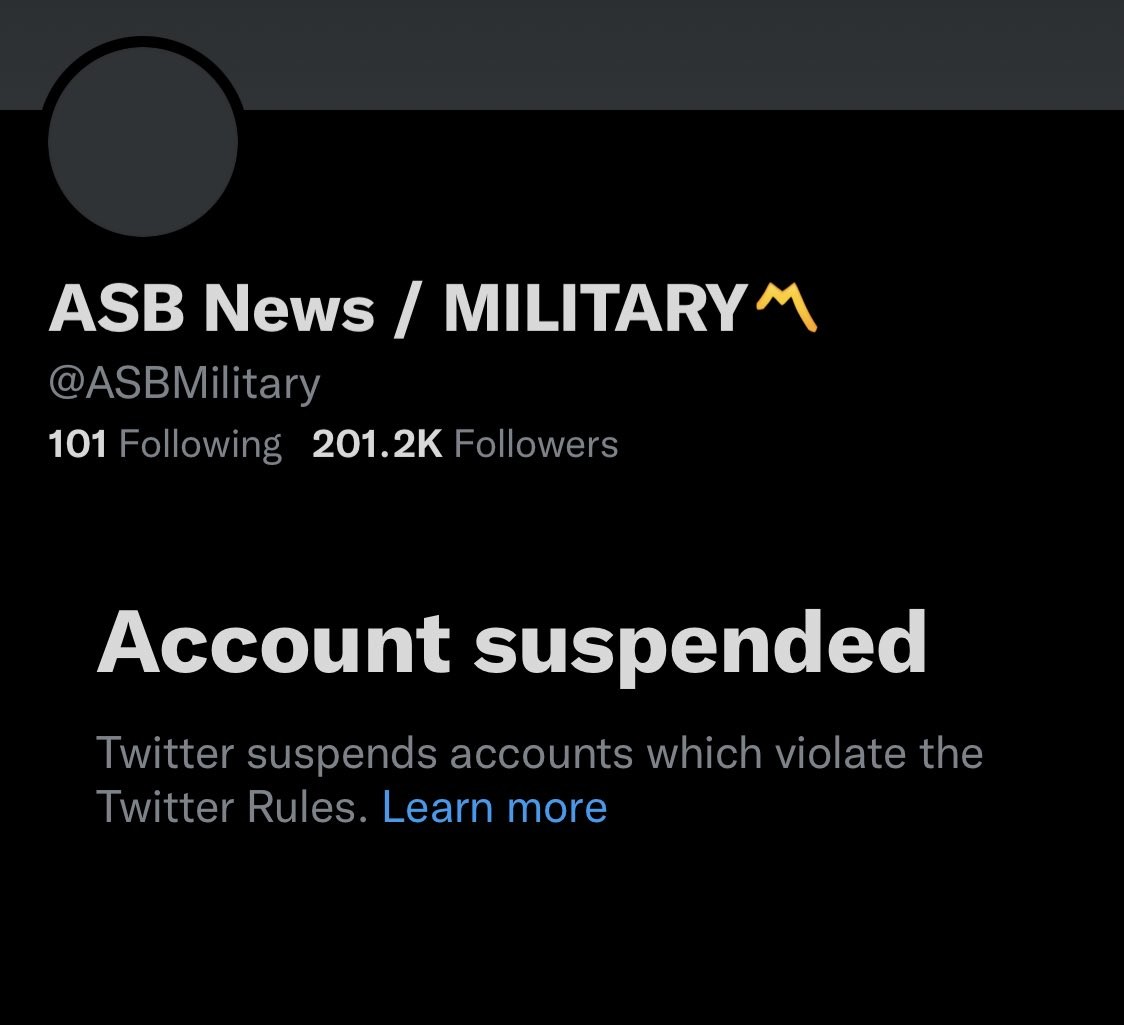This screenshot has width=1124, height=1025.
Task: Click the word "Account" in the heading
Action: coord(273,643)
